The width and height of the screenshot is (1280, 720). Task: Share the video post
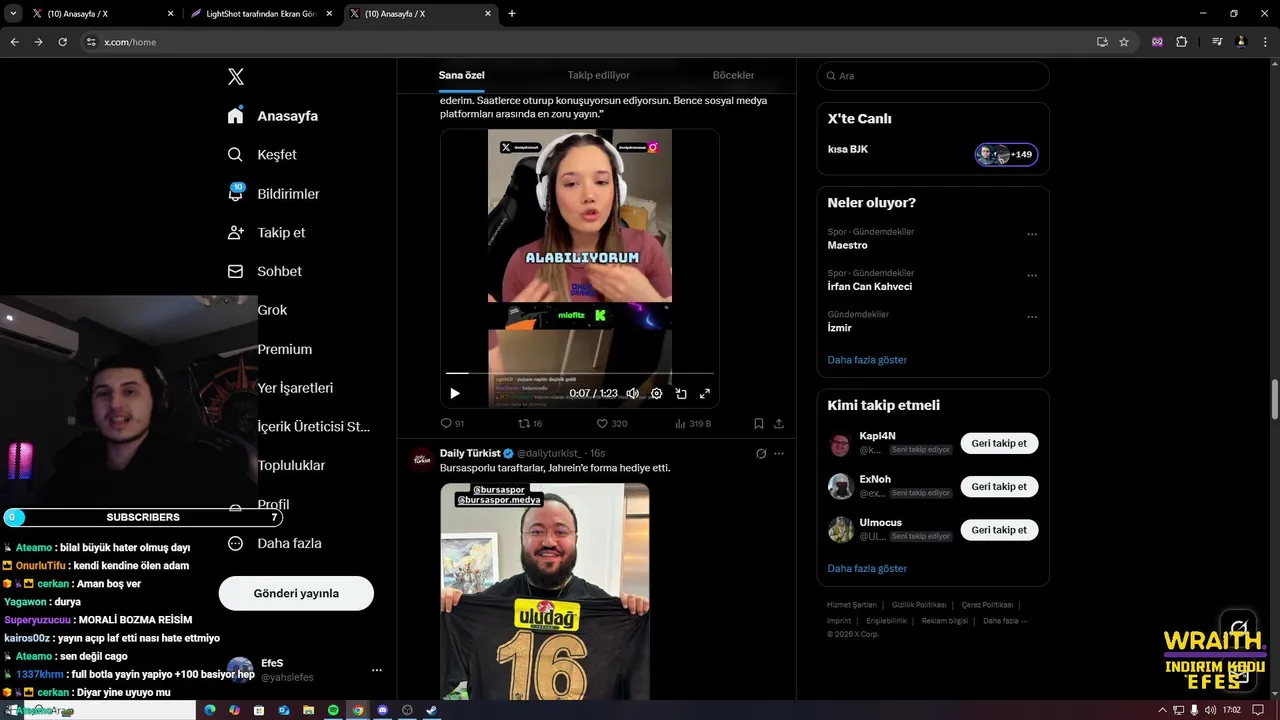(779, 424)
